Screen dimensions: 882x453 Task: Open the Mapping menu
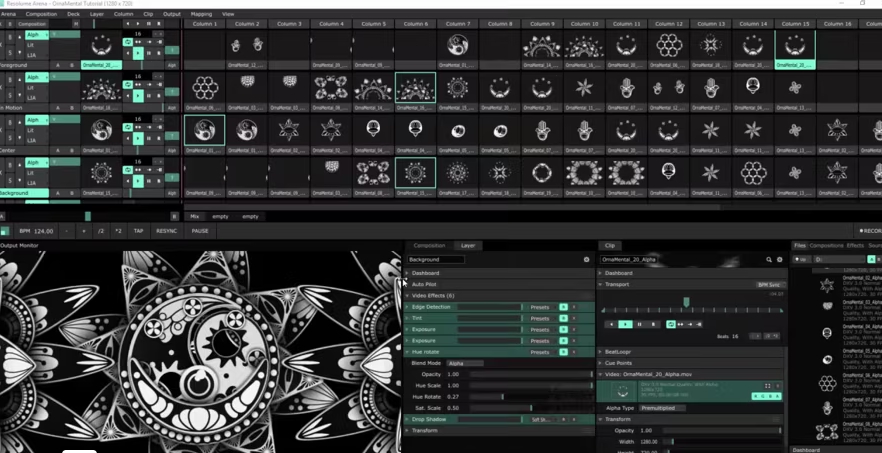pyautogui.click(x=201, y=14)
